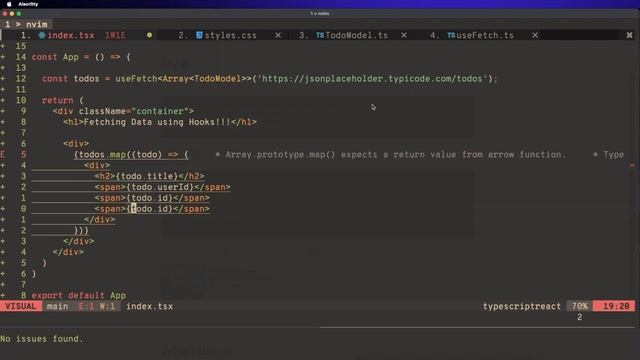The width and height of the screenshot is (640, 360).
Task: Click the W:1 warning count in statusline
Action: tap(107, 306)
